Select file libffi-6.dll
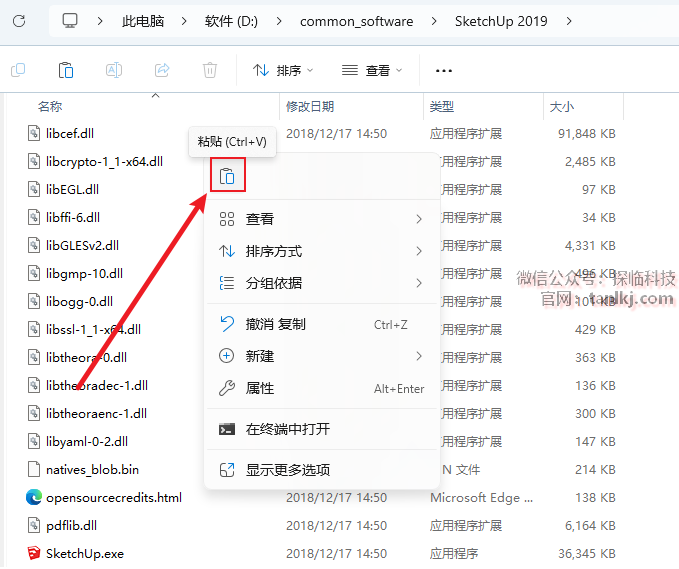The height and width of the screenshot is (569, 679). pyautogui.click(x=73, y=217)
